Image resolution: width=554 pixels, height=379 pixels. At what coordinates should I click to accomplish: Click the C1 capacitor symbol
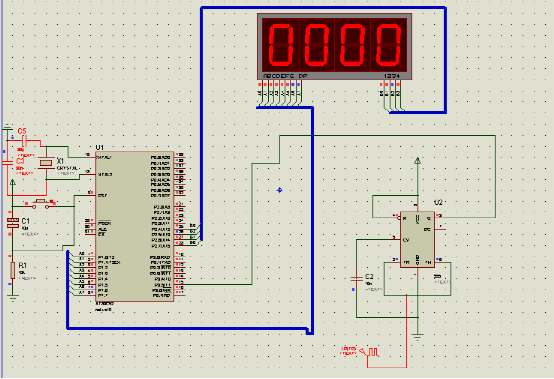point(13,223)
